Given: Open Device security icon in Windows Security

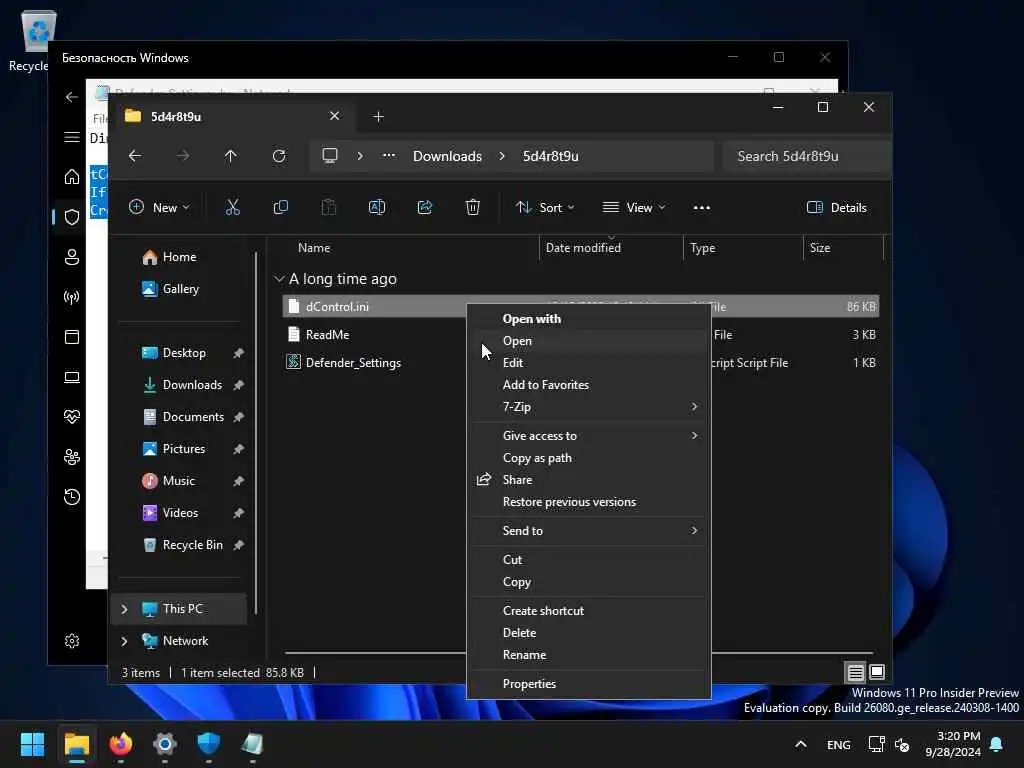Looking at the screenshot, I should pos(72,377).
